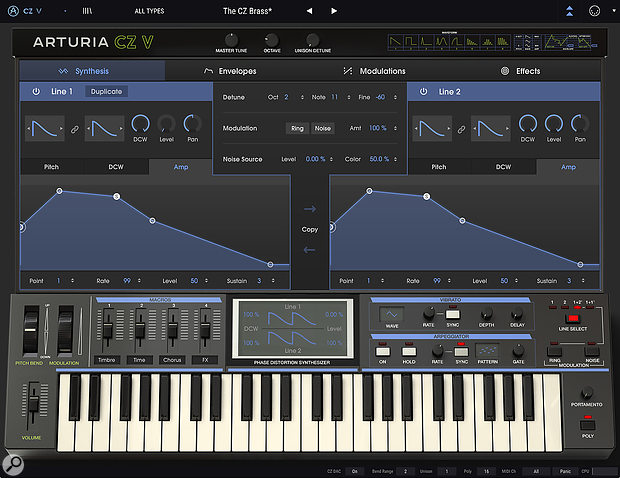Open the preset library browser icon

point(87,11)
